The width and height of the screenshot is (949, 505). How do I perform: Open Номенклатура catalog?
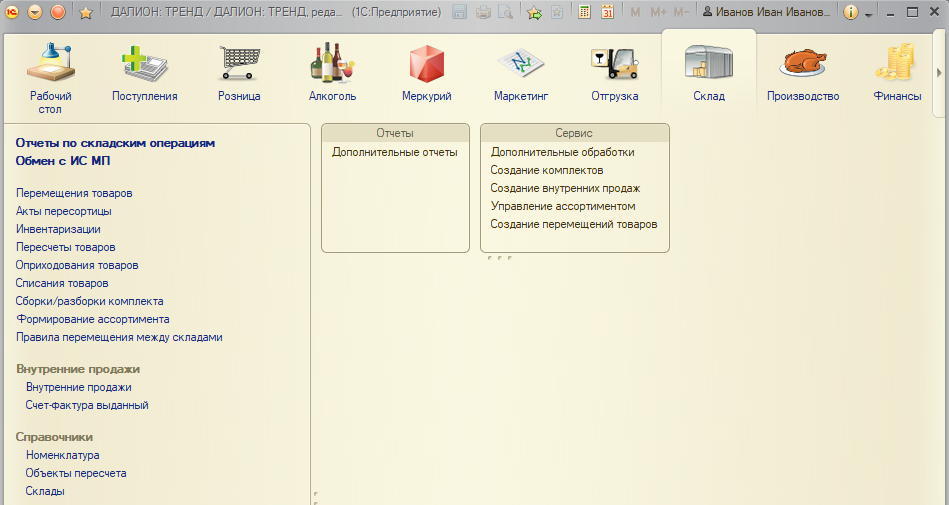coord(62,455)
